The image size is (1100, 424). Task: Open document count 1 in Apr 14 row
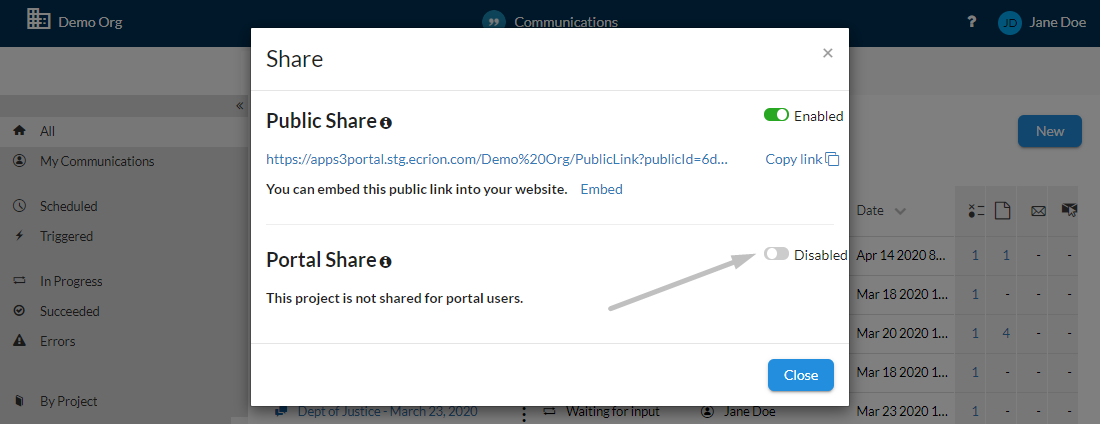[x=1006, y=256]
